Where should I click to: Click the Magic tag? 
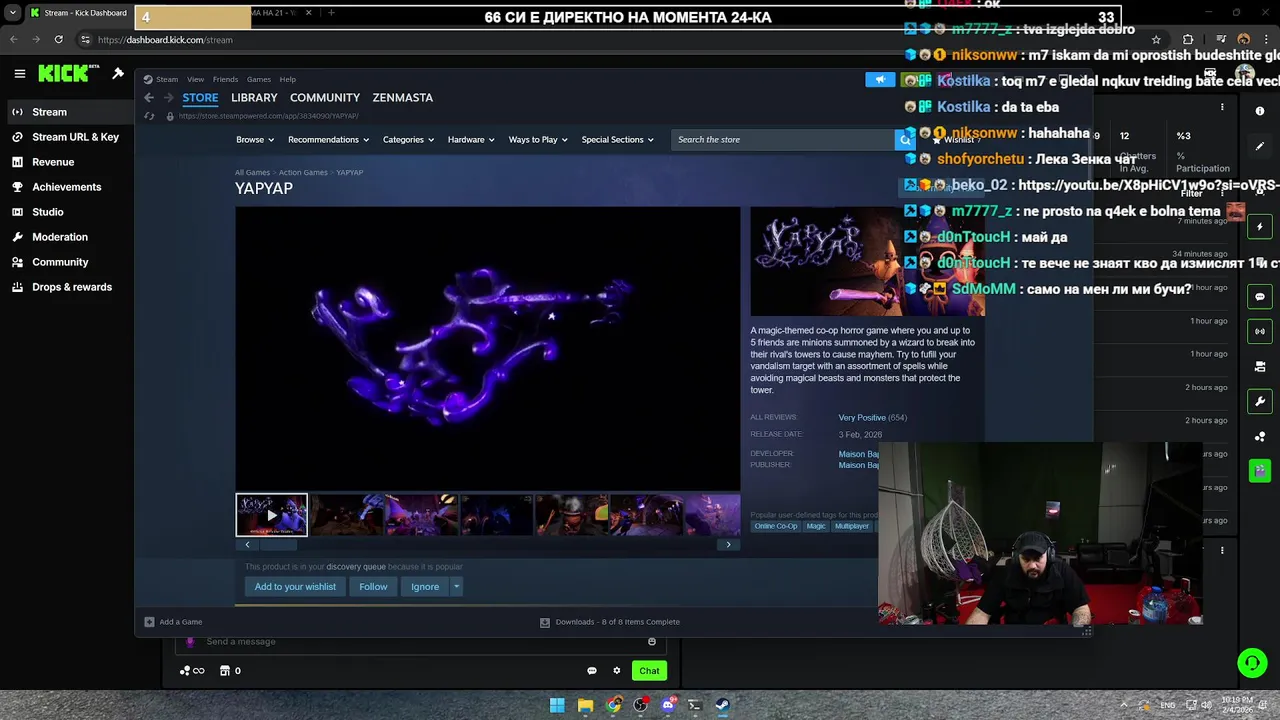pos(816,526)
